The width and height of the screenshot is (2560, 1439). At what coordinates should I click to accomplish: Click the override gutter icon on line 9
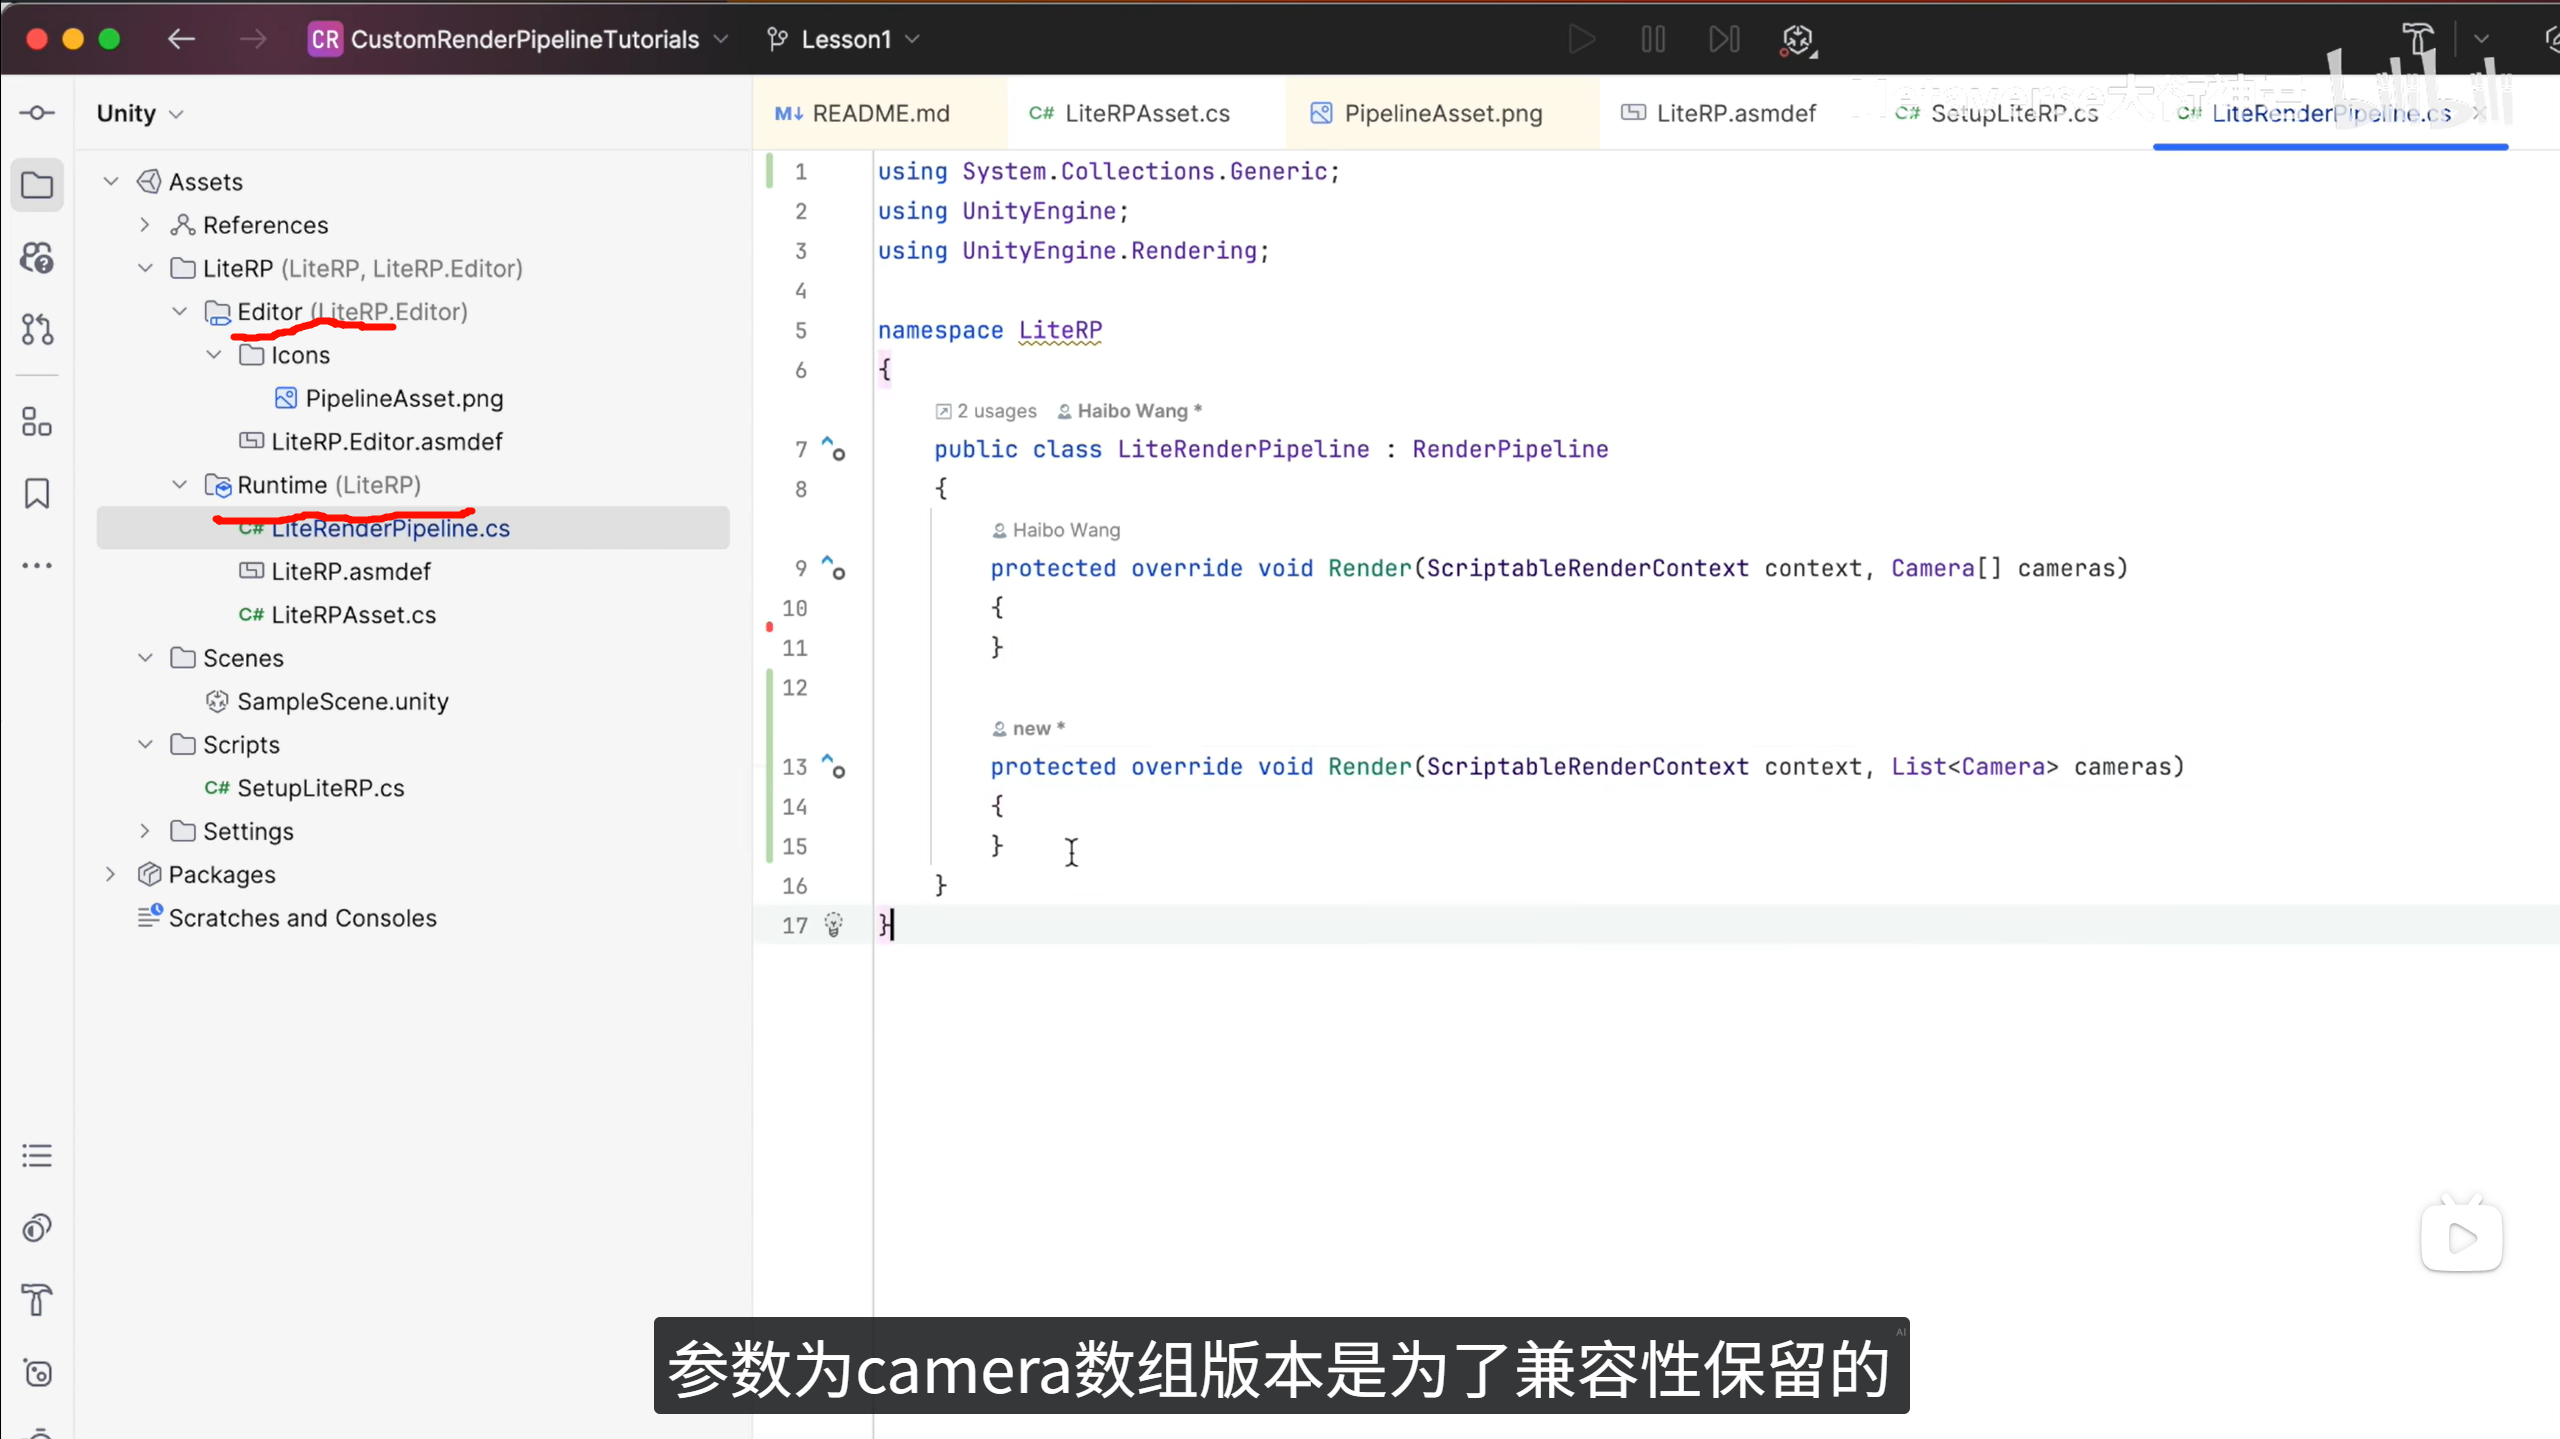[833, 568]
